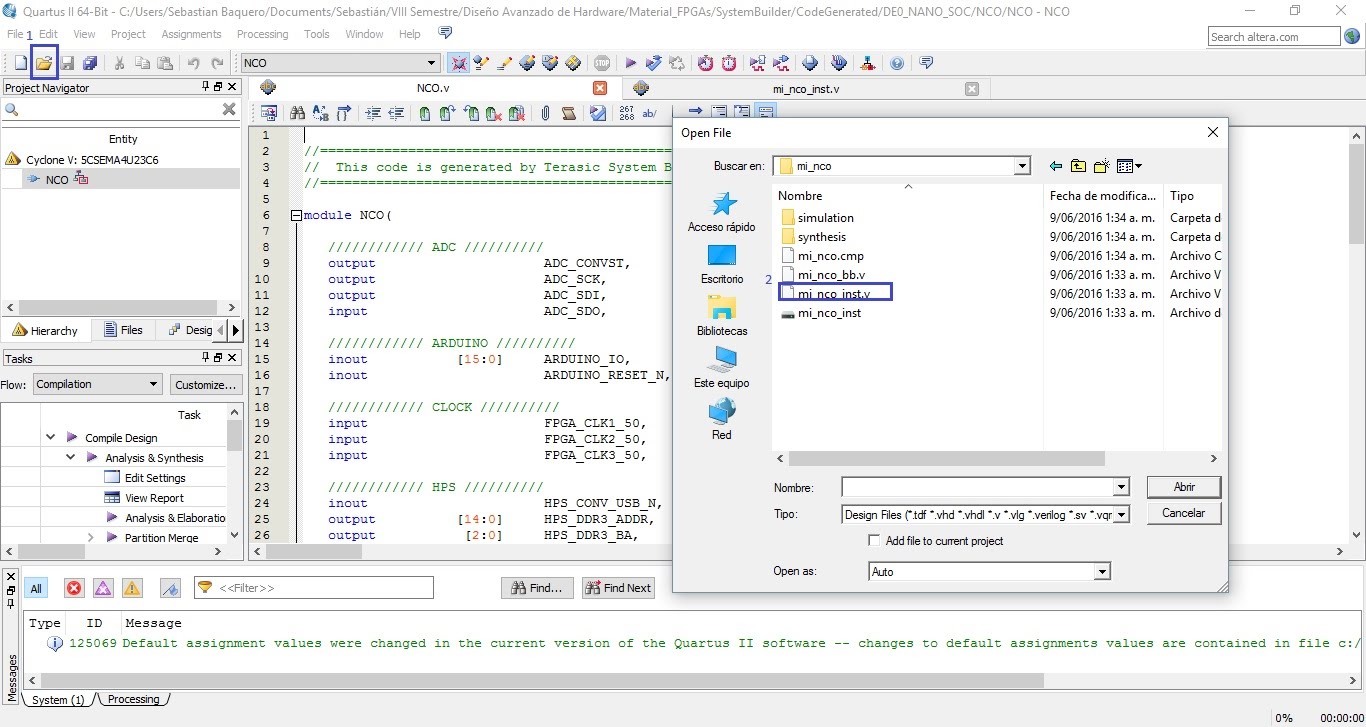
Task: Click the Undo arrow icon
Action: tap(193, 63)
